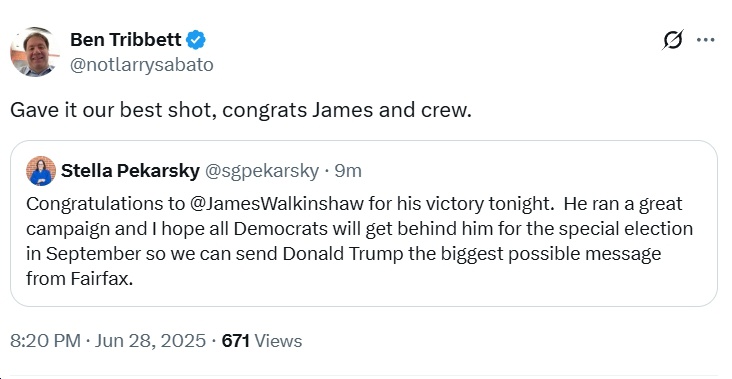This screenshot has height=379, width=732.
Task: Select the word 'Views' label
Action: (x=278, y=341)
